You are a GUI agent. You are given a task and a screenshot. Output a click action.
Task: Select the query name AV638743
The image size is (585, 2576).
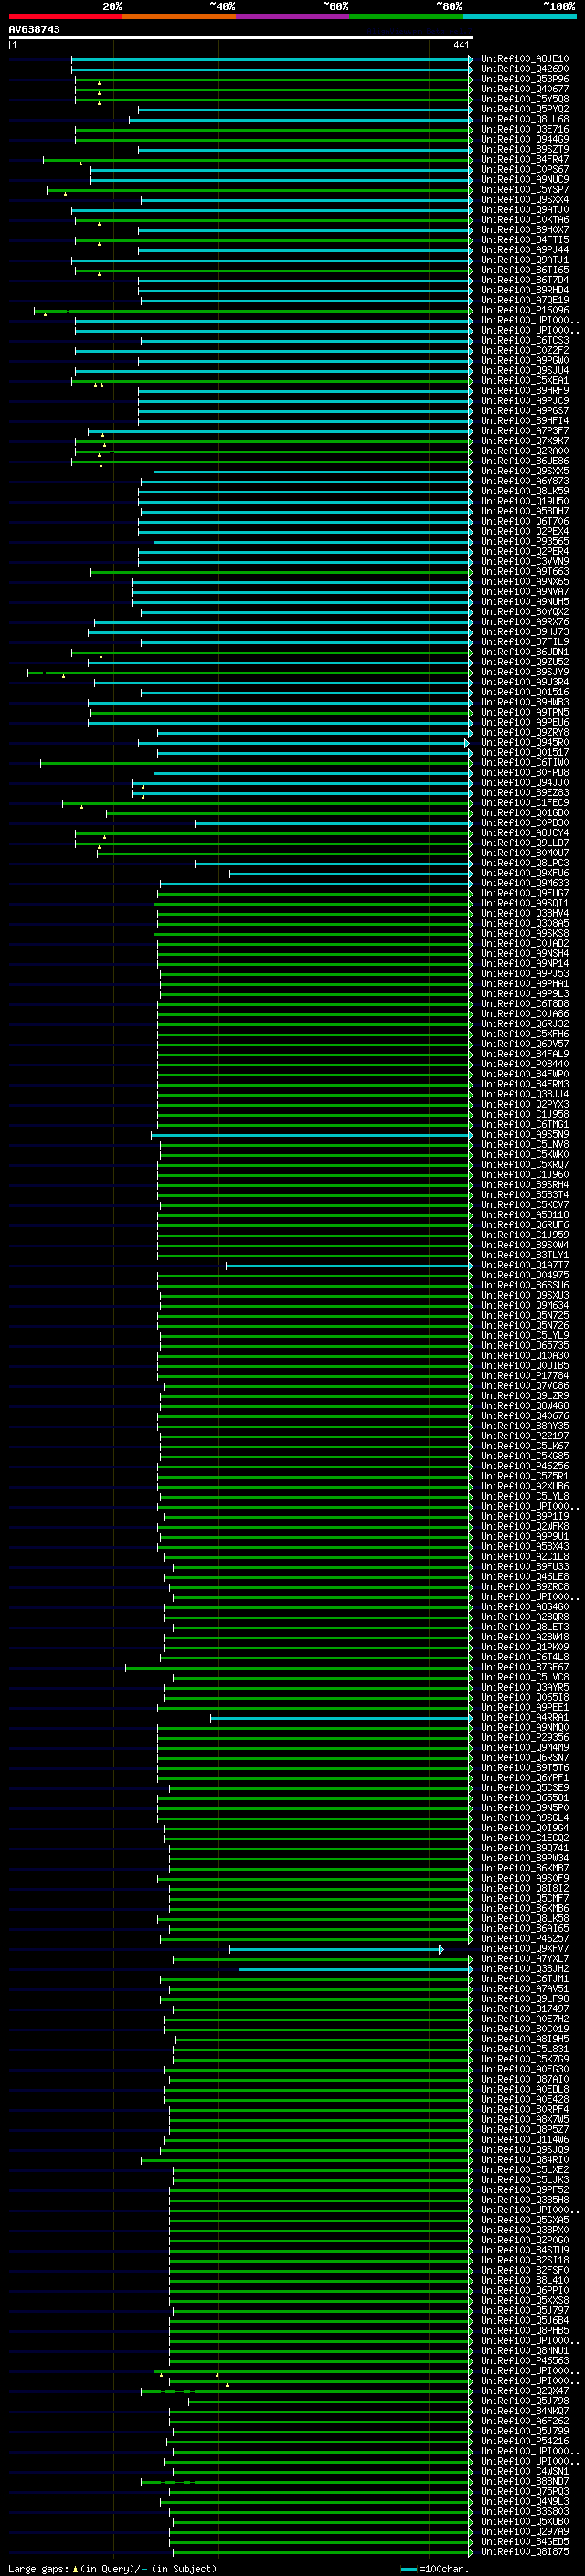point(34,30)
